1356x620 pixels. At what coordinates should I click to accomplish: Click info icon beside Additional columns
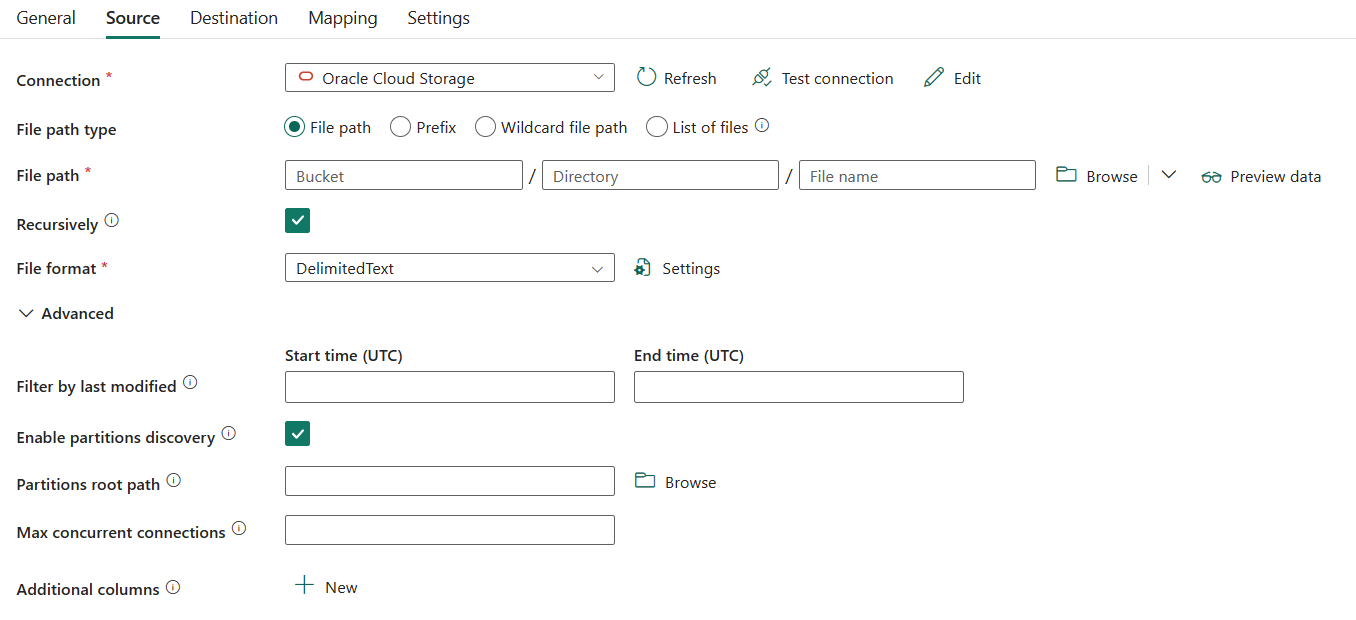173,587
